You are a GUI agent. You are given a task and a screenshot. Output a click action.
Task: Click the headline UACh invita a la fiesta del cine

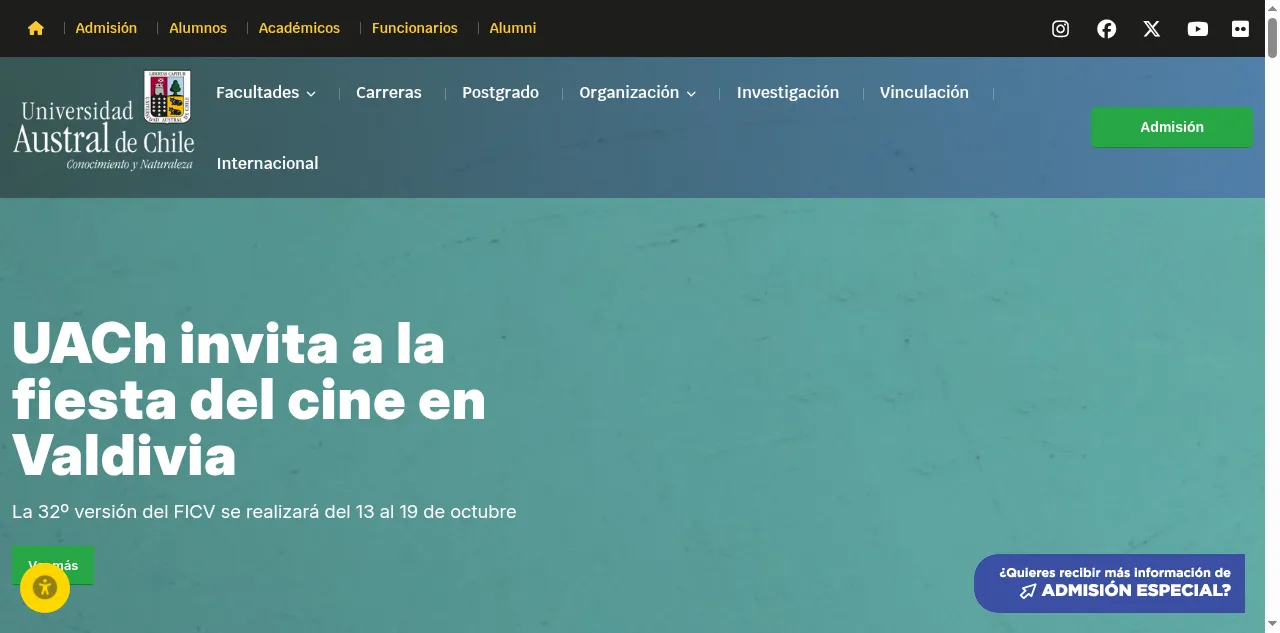pos(249,400)
